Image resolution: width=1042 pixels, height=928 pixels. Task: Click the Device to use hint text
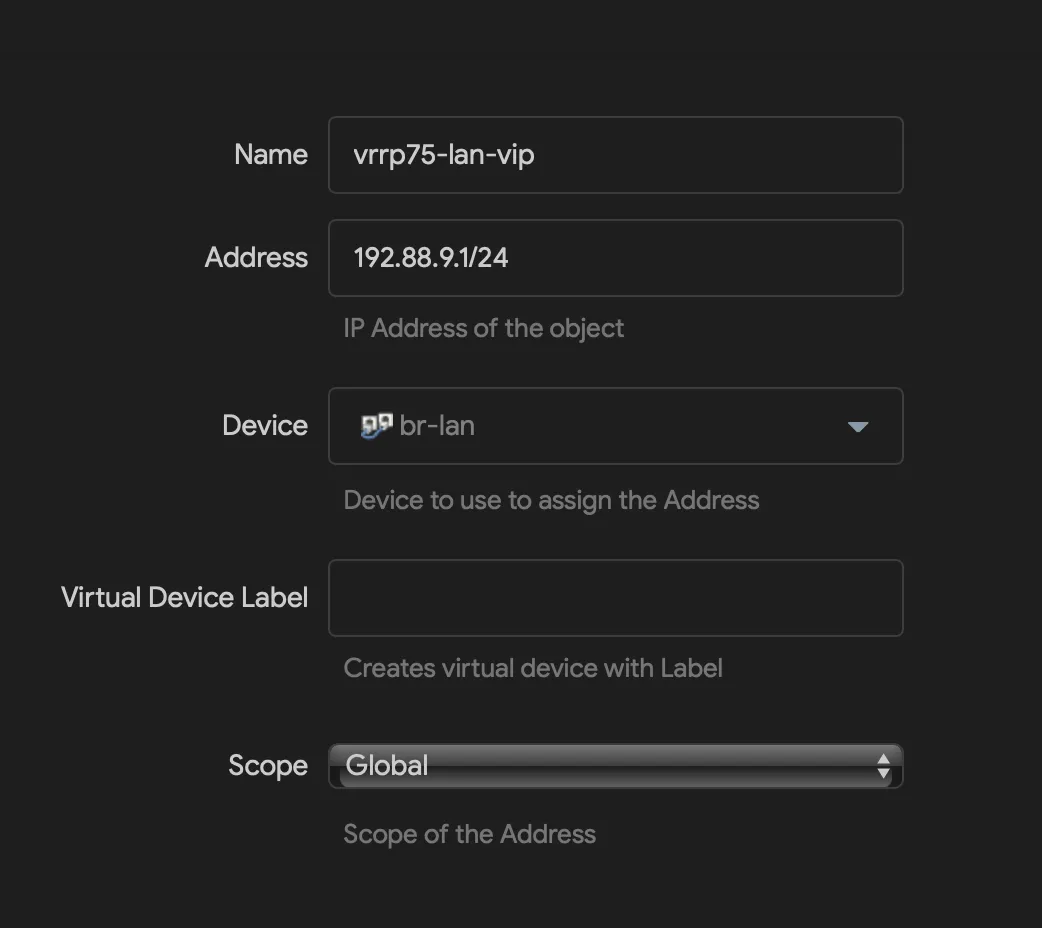pyautogui.click(x=551, y=500)
